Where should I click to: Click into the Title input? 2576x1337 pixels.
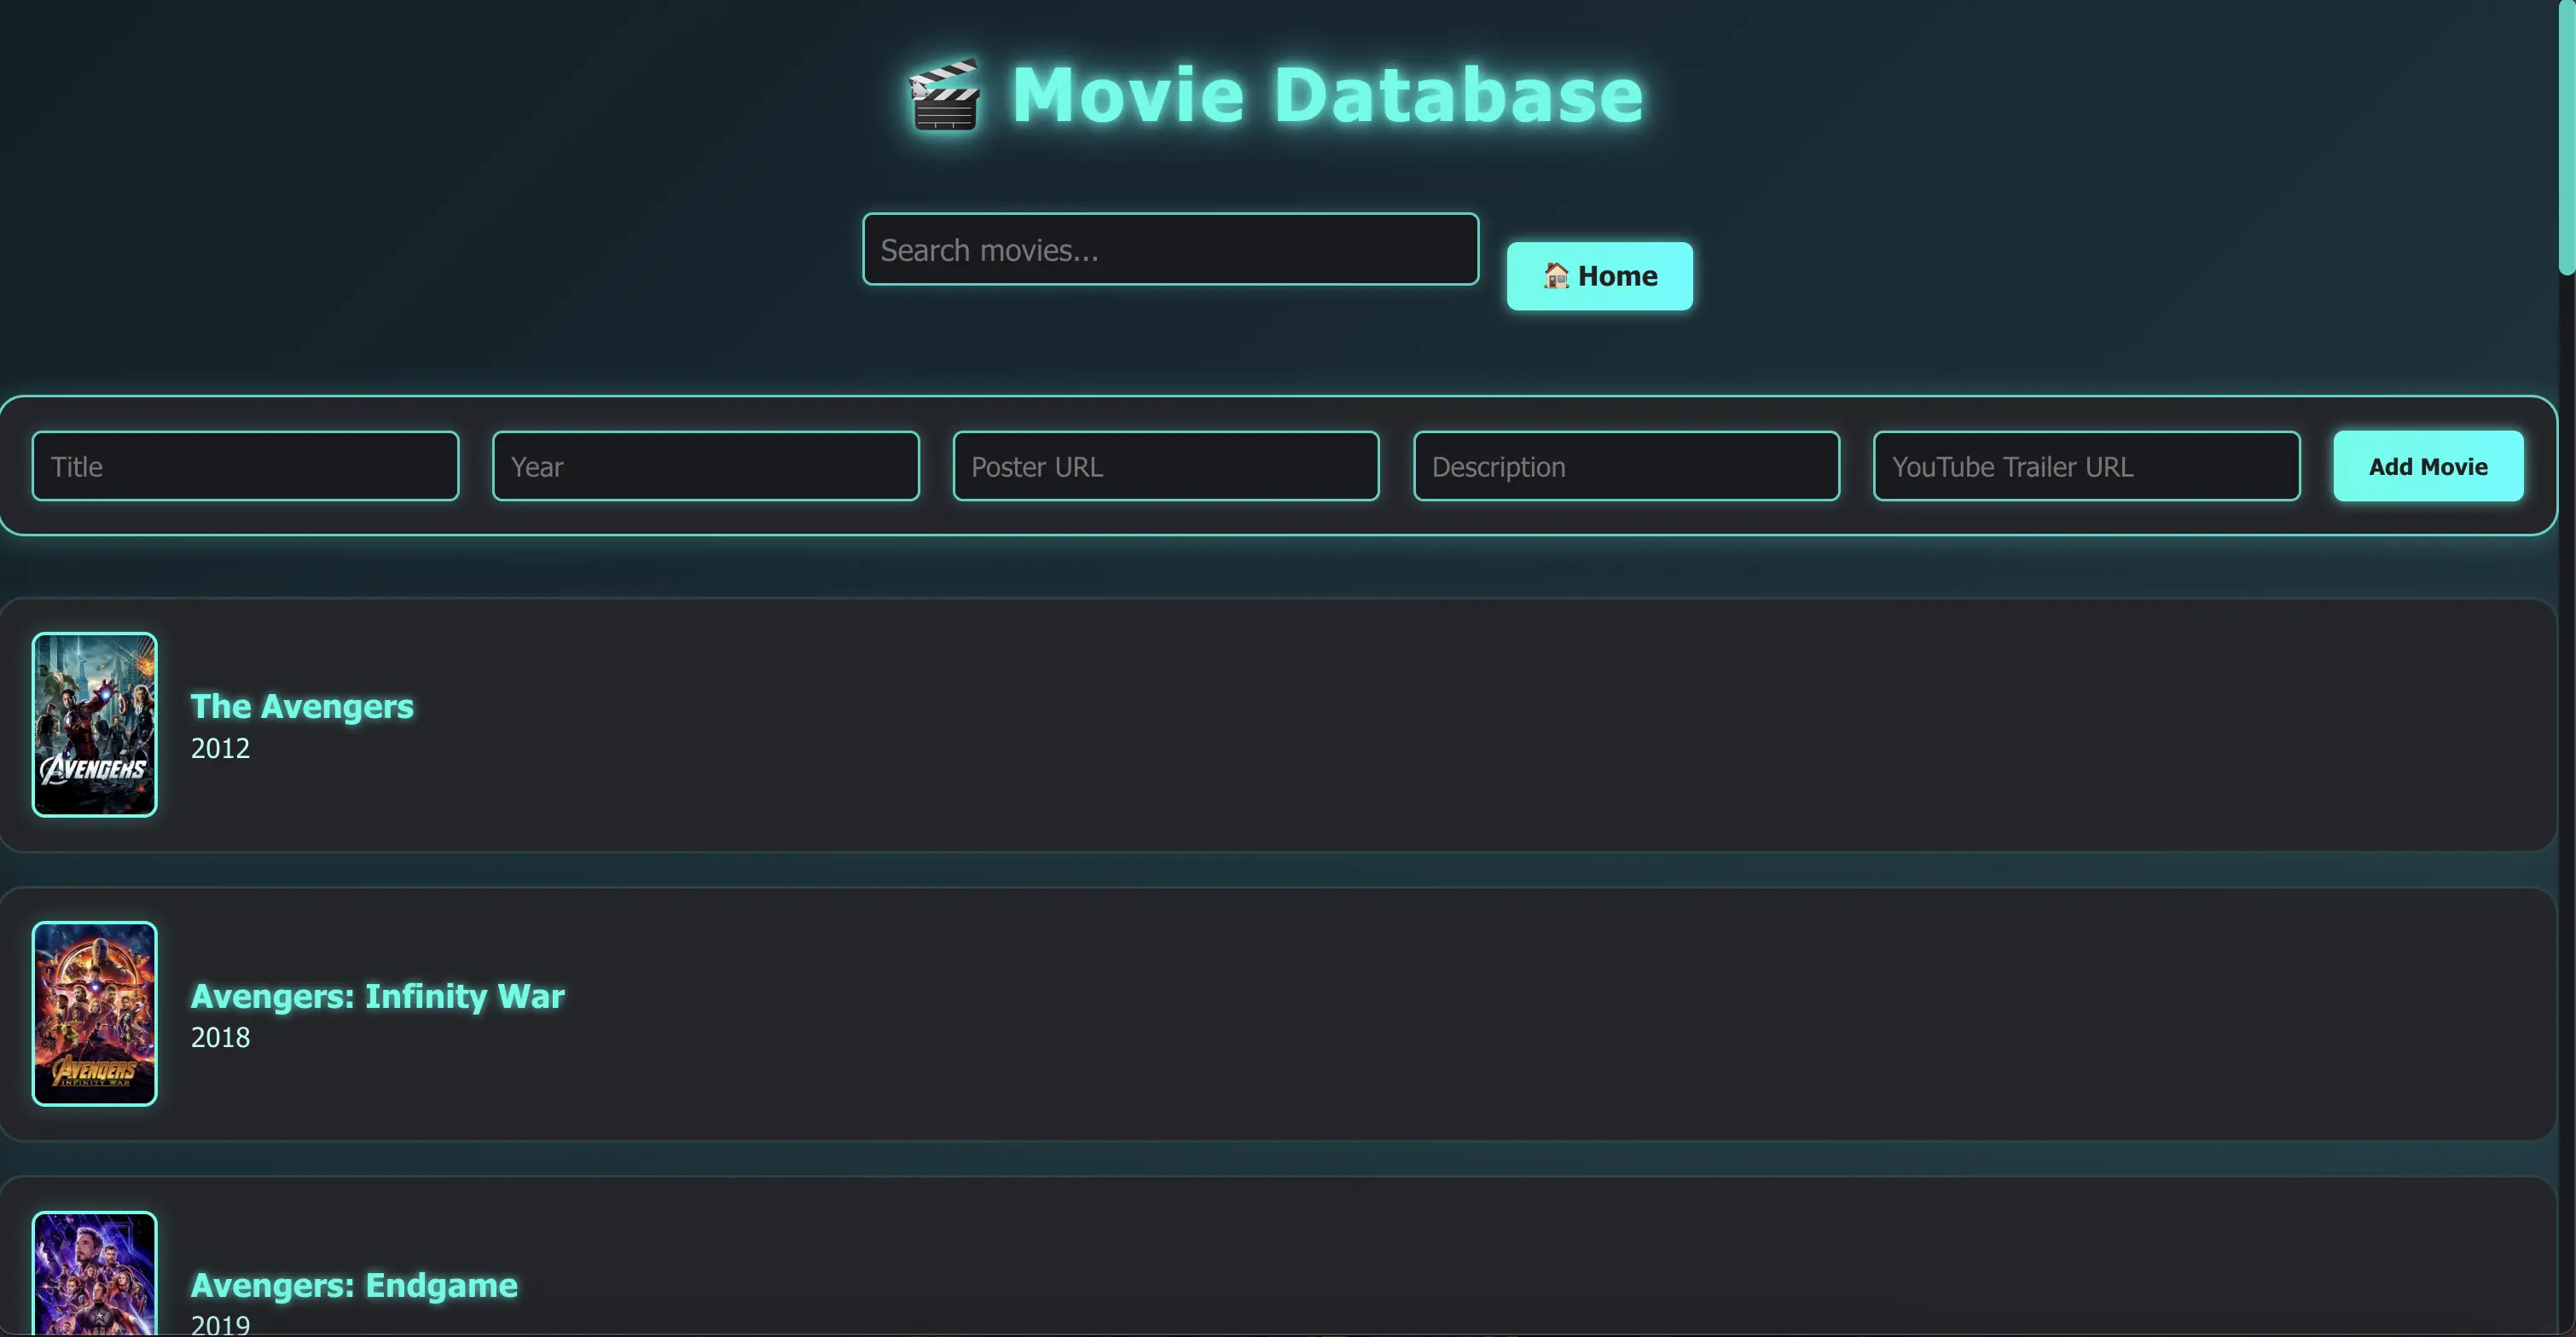point(245,466)
